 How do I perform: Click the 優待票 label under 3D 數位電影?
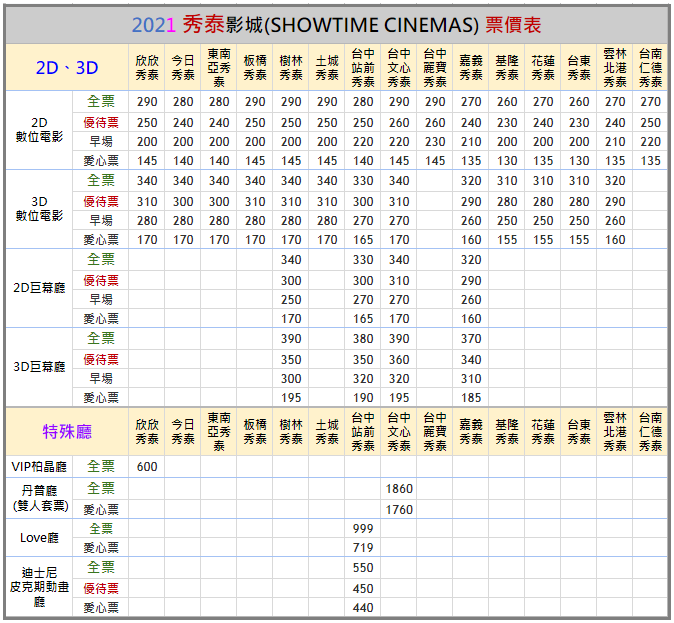click(x=101, y=201)
